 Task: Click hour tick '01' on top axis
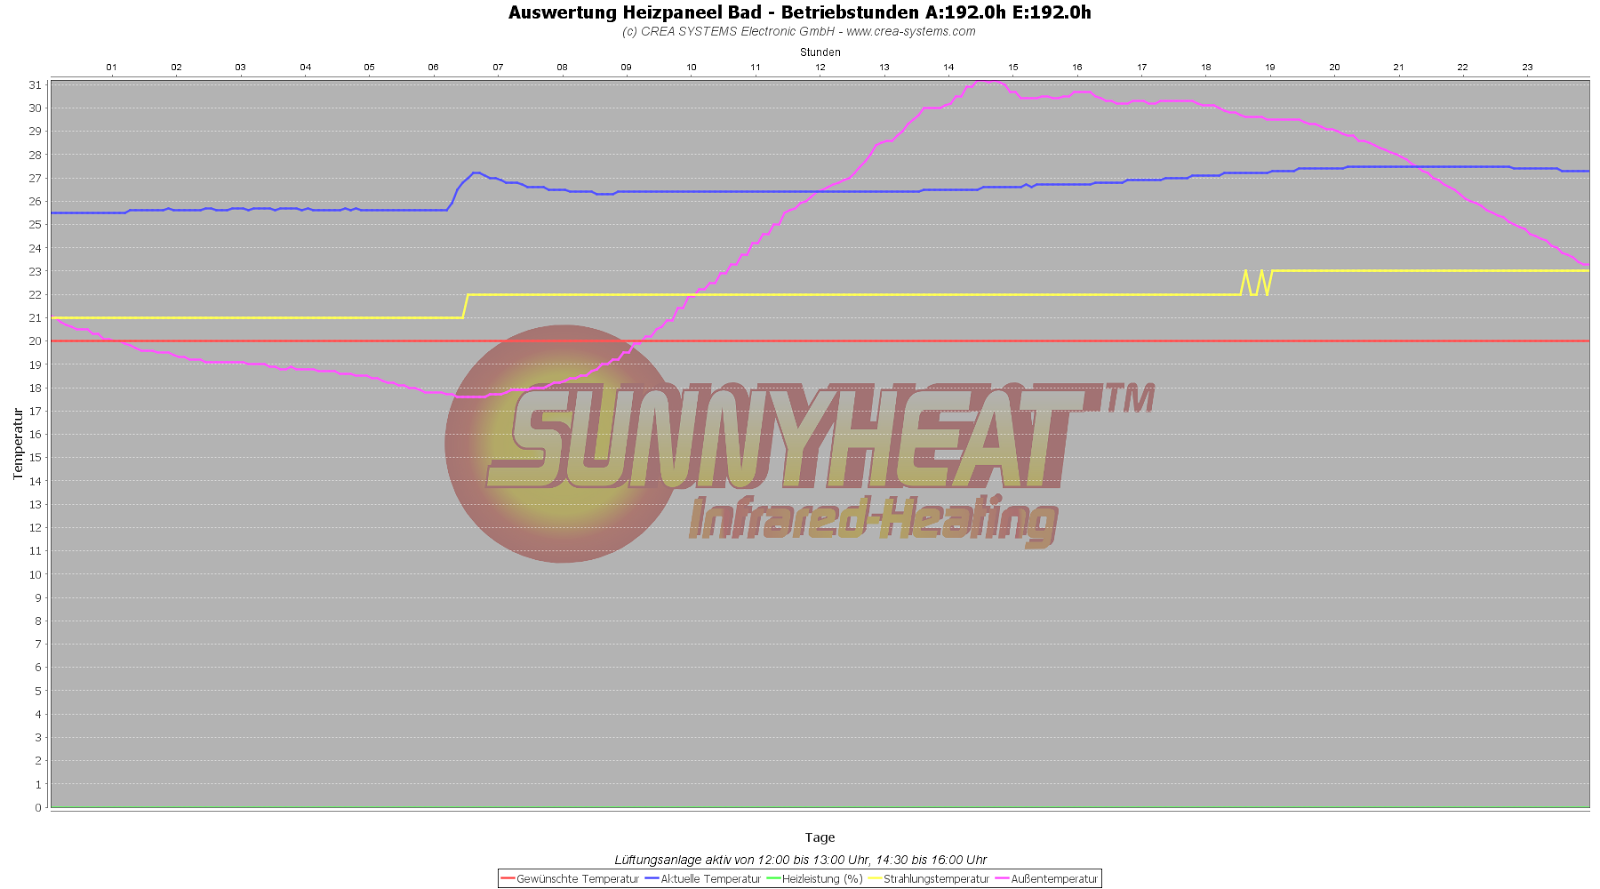pos(112,67)
